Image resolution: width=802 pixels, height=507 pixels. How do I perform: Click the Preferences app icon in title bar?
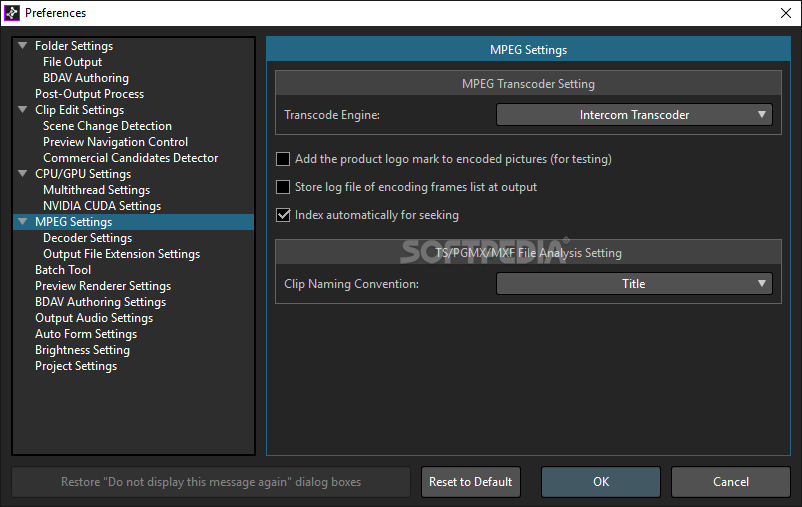12,13
